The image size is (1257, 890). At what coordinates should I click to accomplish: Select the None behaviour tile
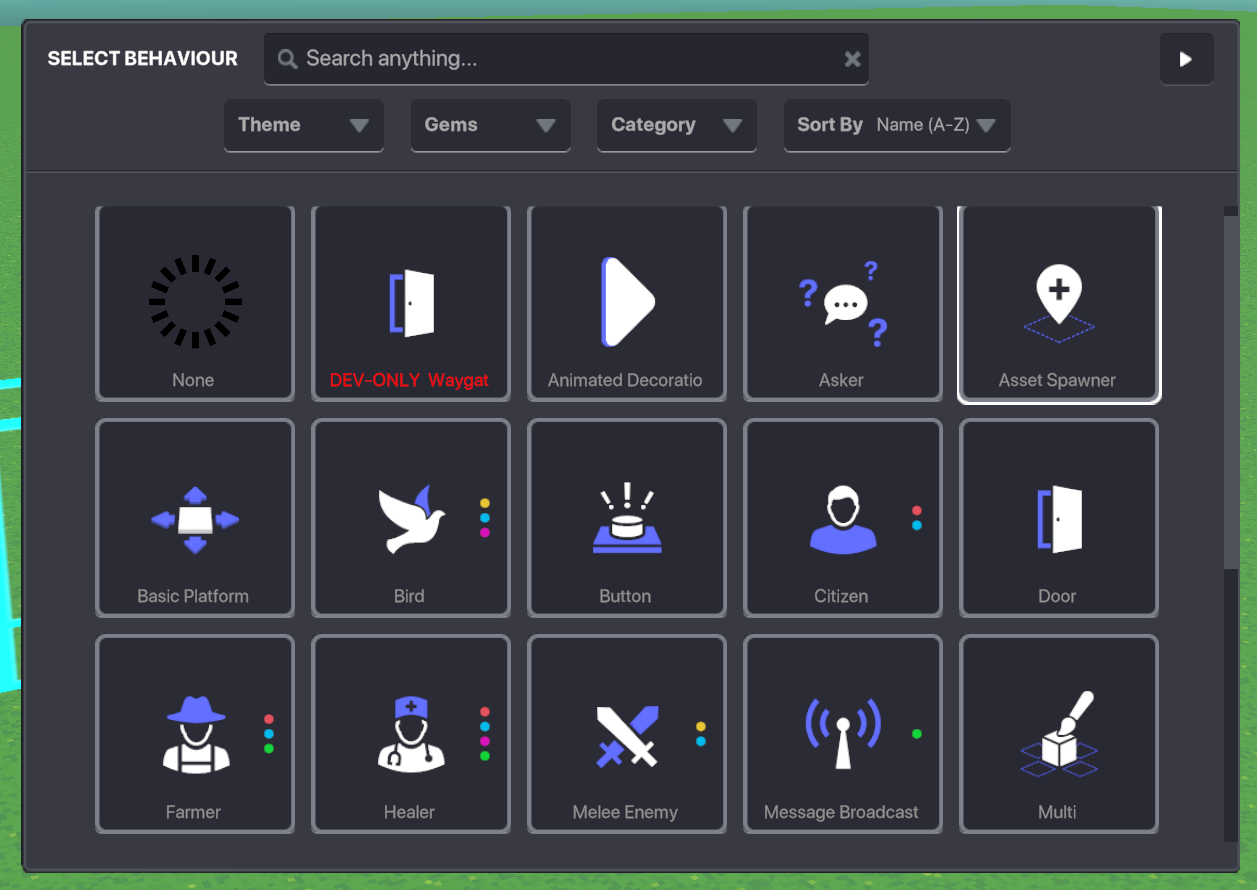click(x=195, y=303)
